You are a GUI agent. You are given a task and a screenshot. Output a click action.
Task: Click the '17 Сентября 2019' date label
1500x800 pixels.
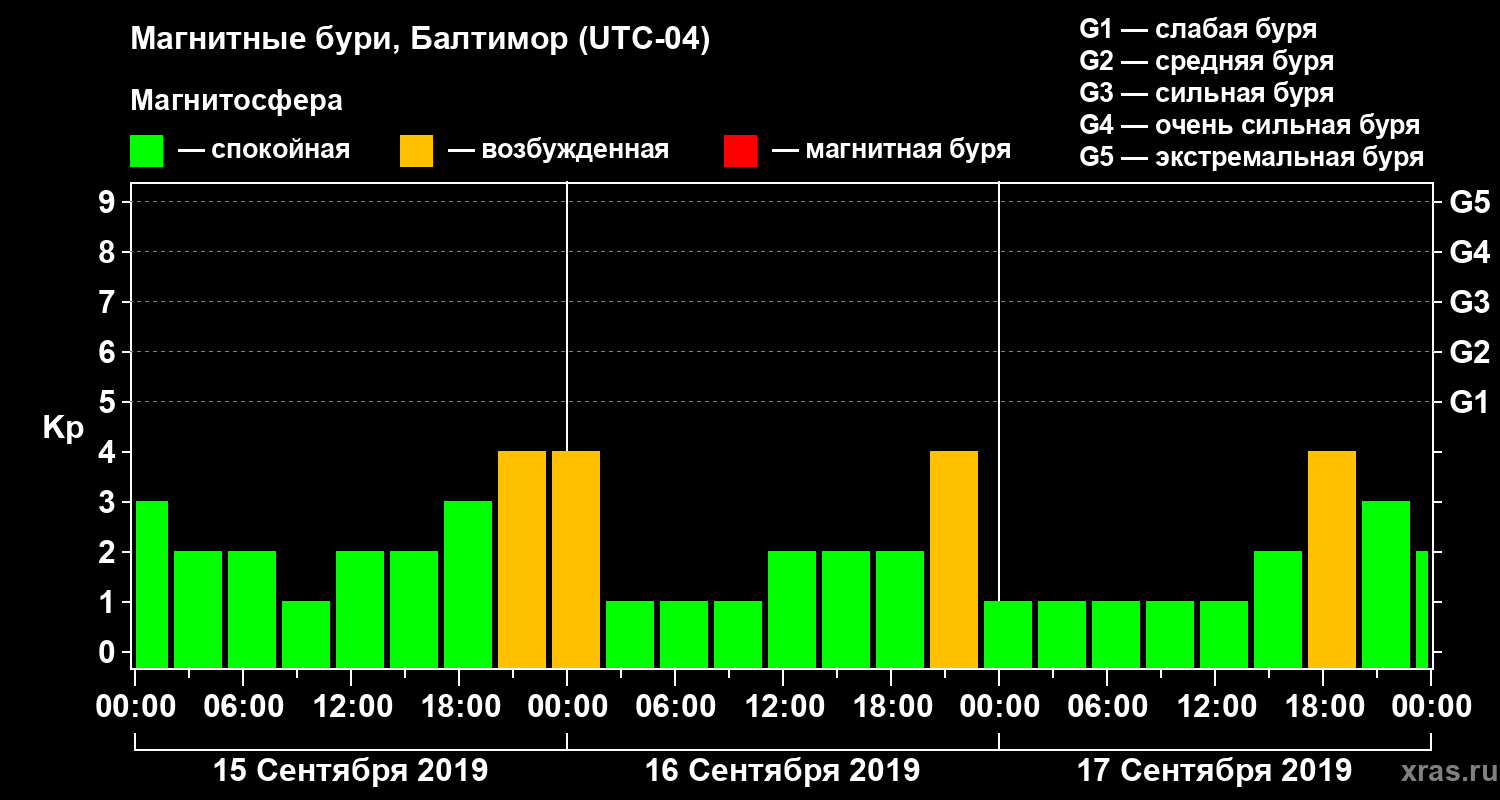1214,770
